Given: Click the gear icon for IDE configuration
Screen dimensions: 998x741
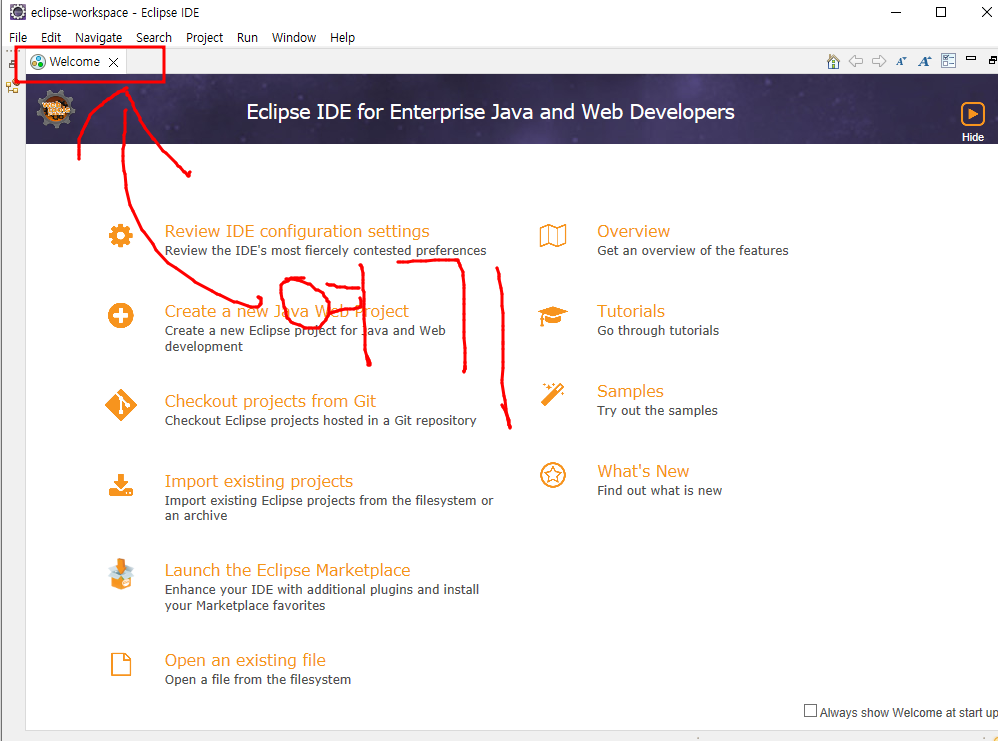Looking at the screenshot, I should click(x=120, y=236).
